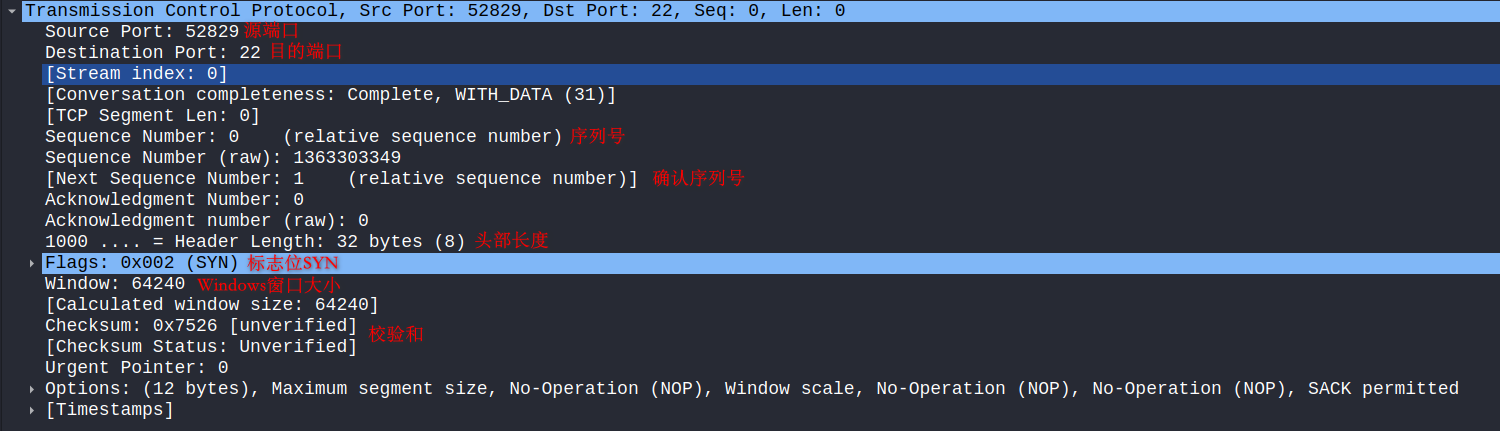Click the Header Length: 32 bytes row

click(x=255, y=242)
